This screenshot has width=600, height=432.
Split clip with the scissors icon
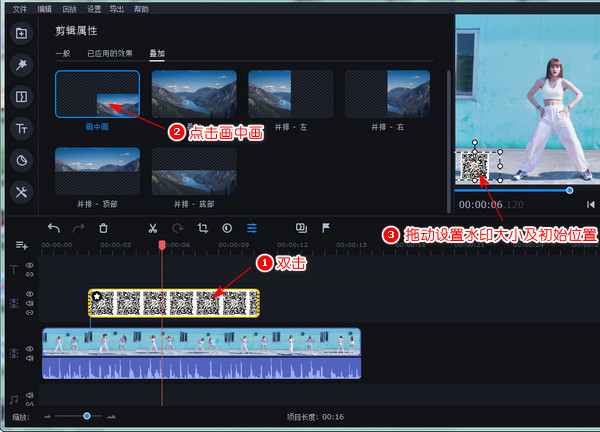tap(153, 228)
